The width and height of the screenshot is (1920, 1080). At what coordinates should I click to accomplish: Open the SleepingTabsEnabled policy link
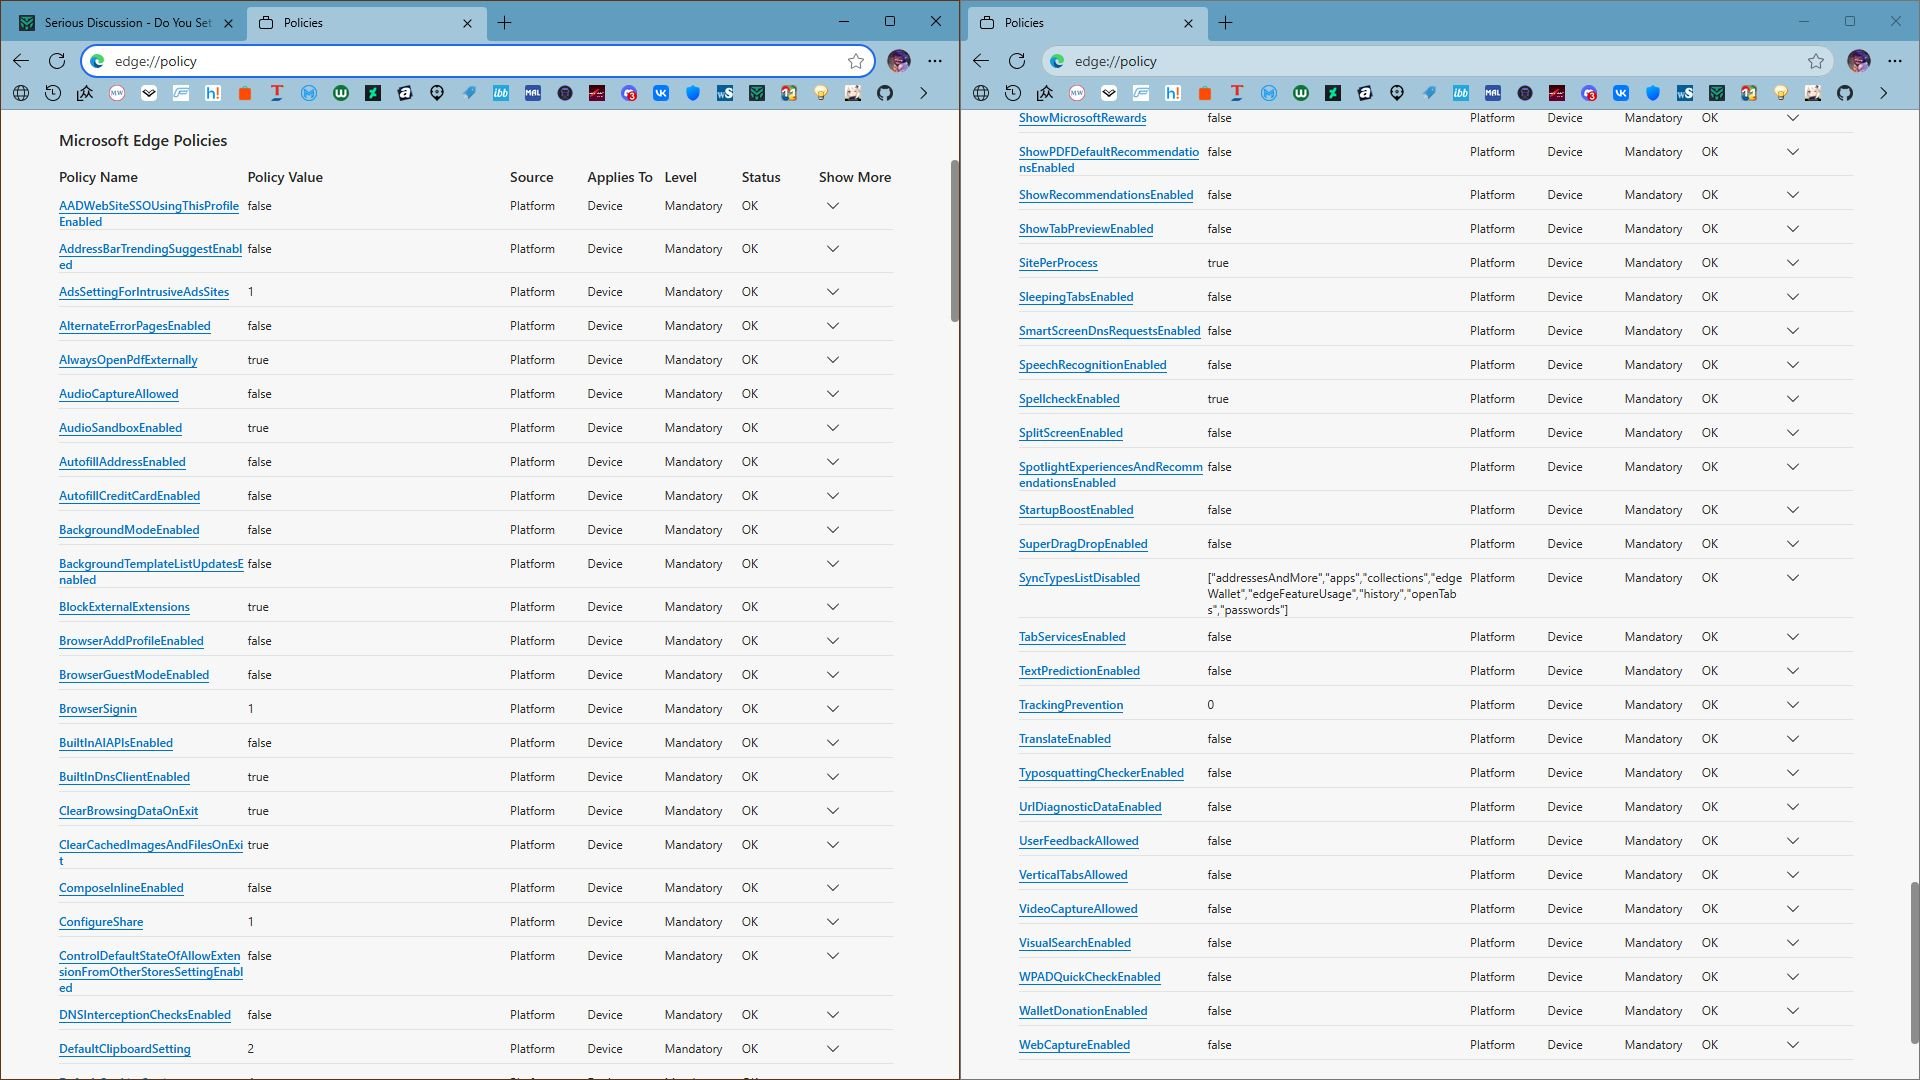1076,297
